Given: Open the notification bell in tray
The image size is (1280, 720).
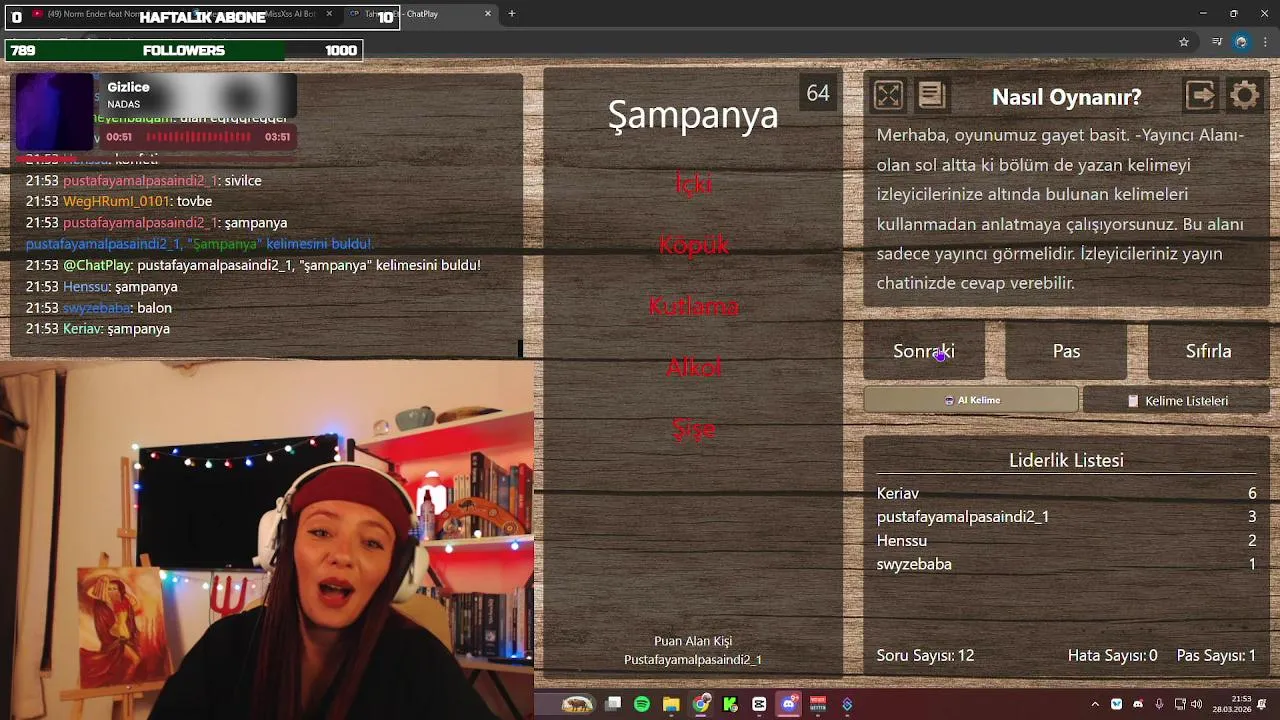Looking at the screenshot, I should tap(1262, 704).
